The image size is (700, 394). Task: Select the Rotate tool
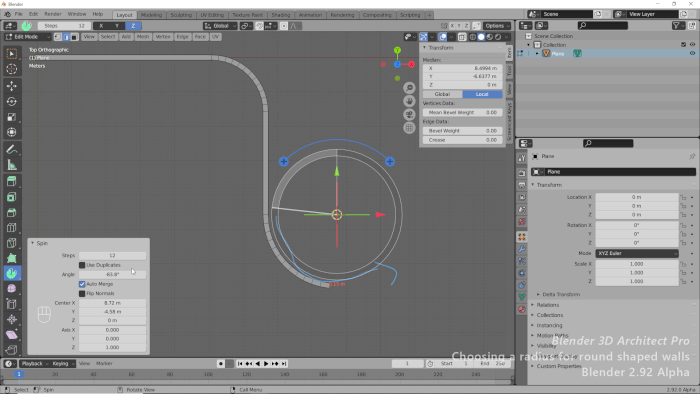[12, 102]
